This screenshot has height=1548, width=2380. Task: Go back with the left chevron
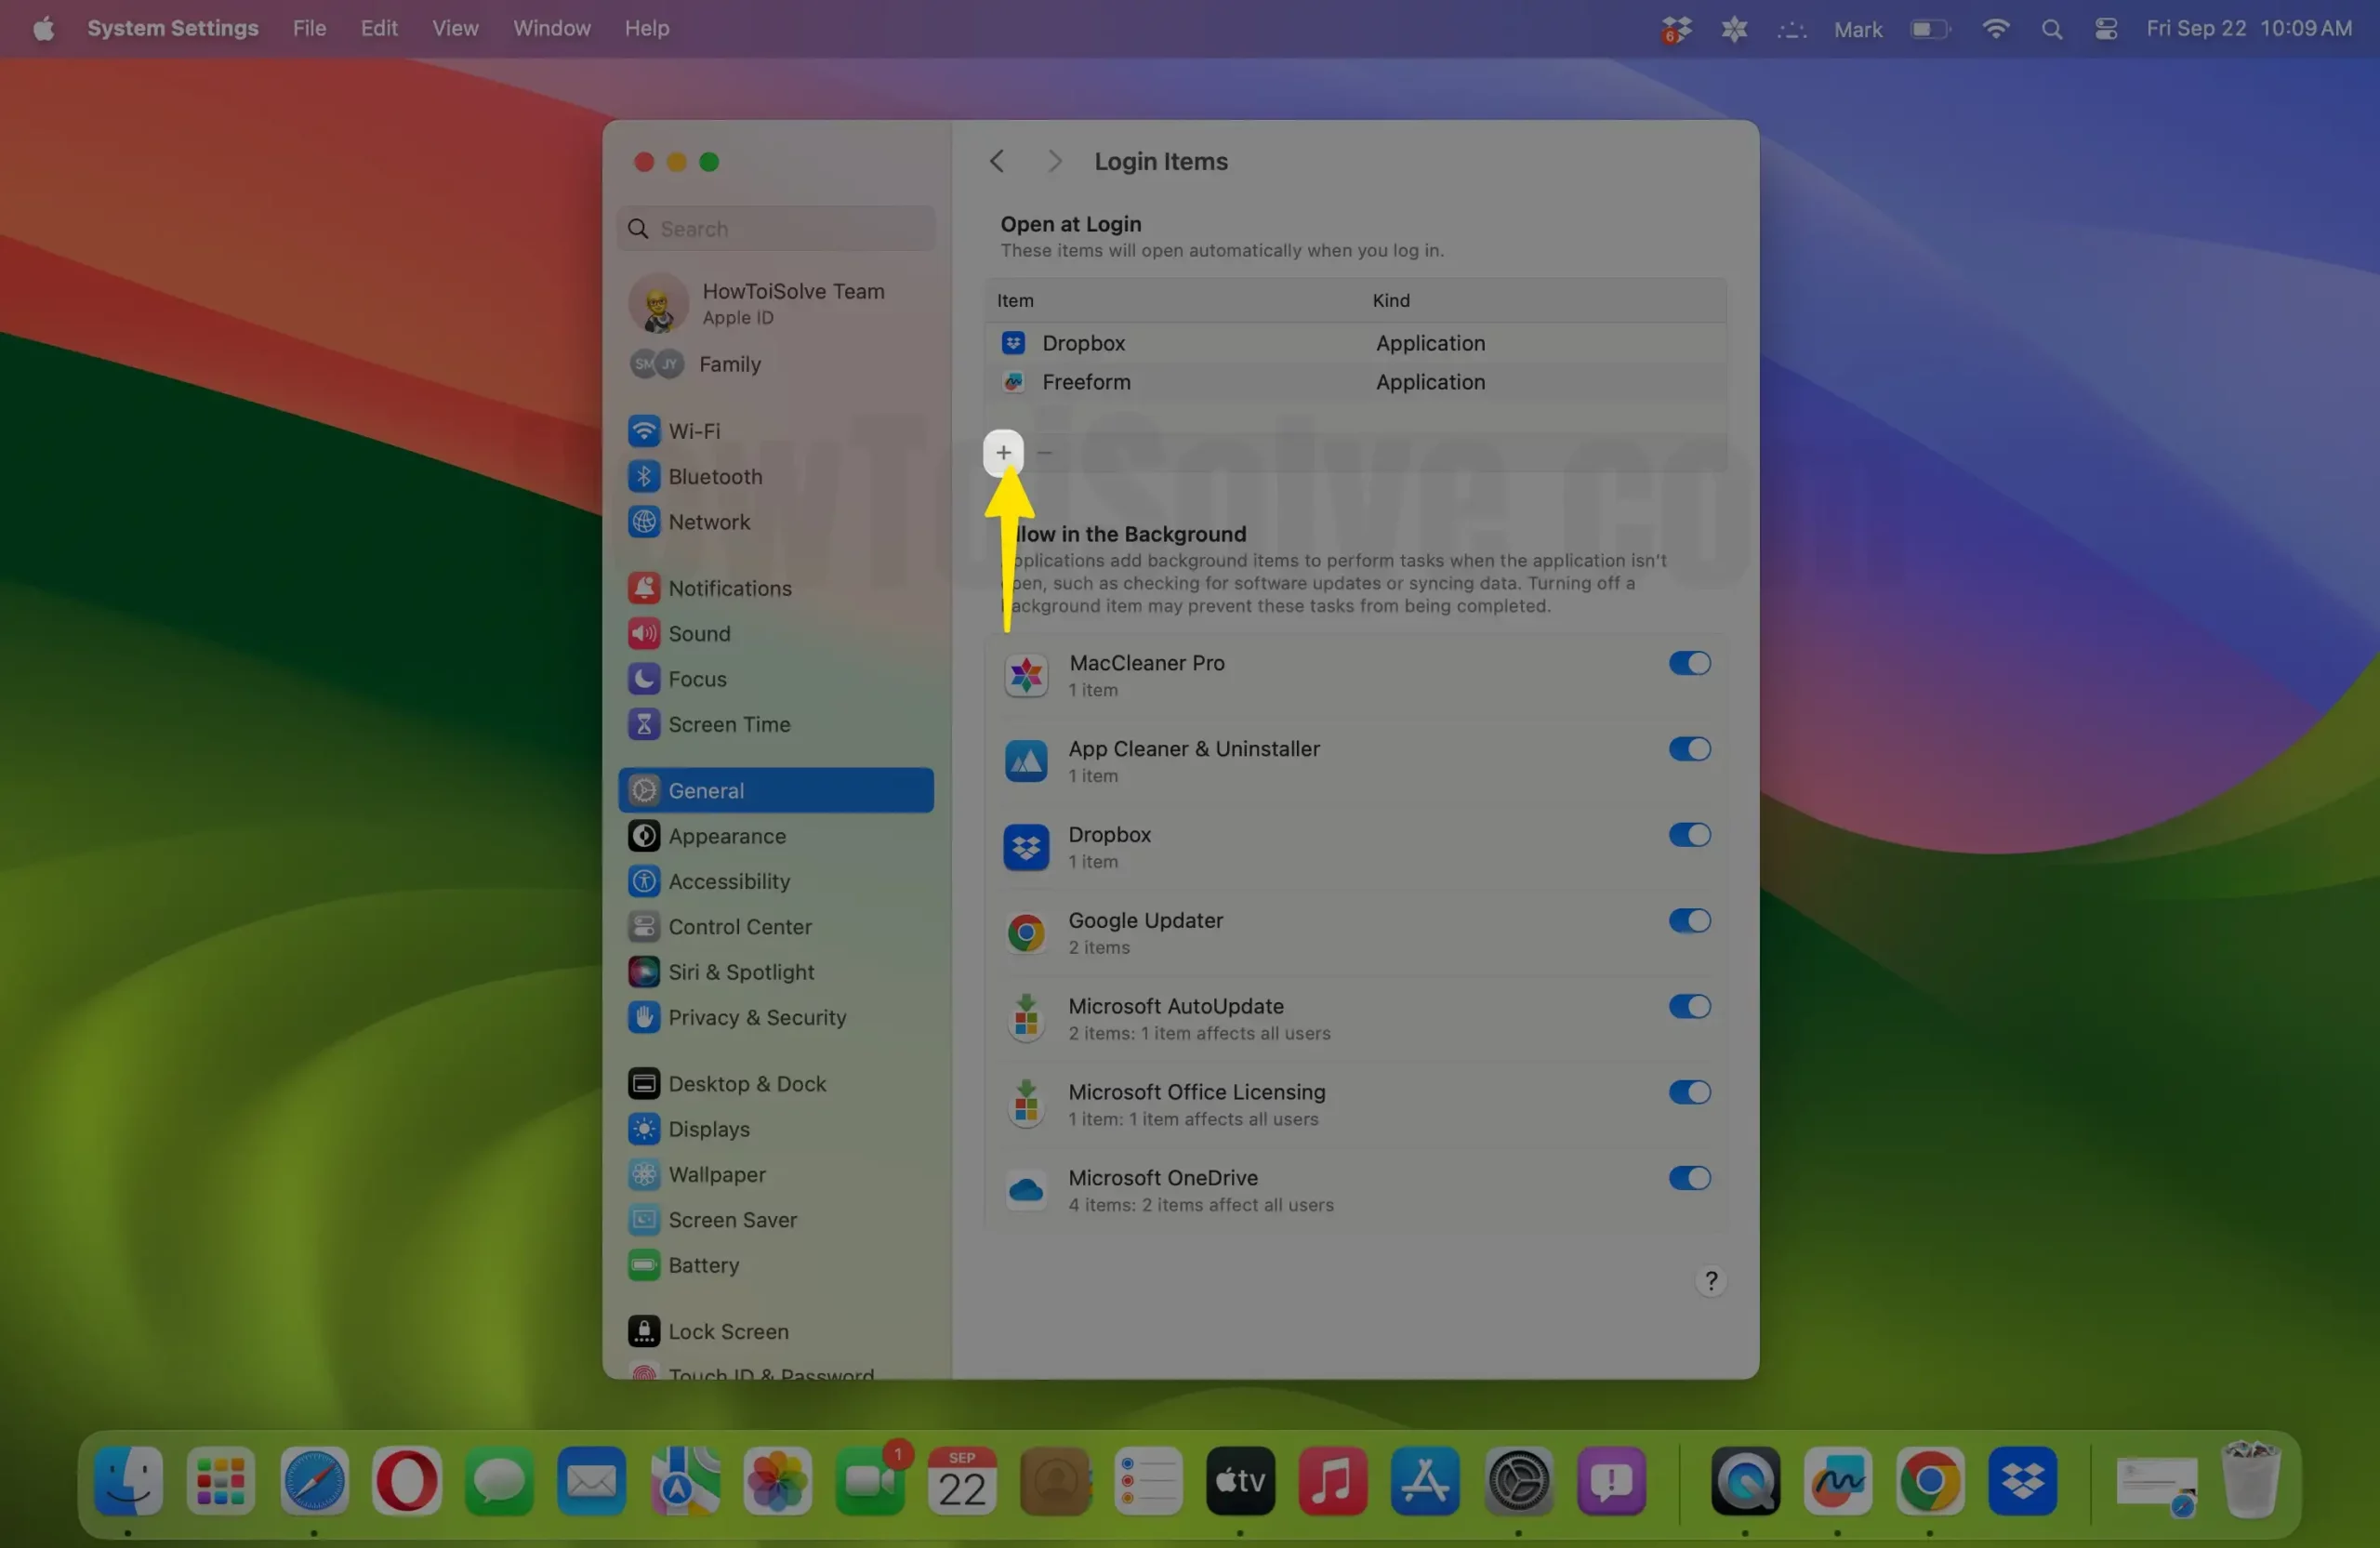pos(997,161)
